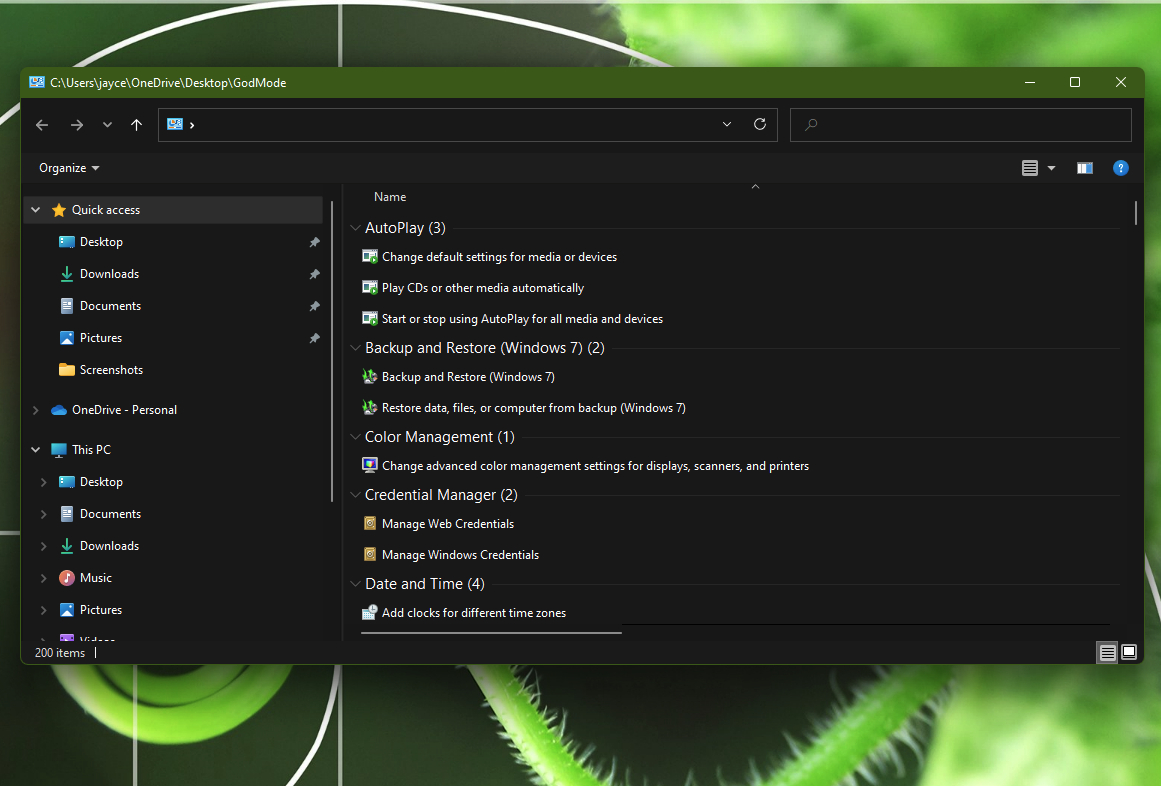Select OneDrive - Personal

(x=124, y=410)
